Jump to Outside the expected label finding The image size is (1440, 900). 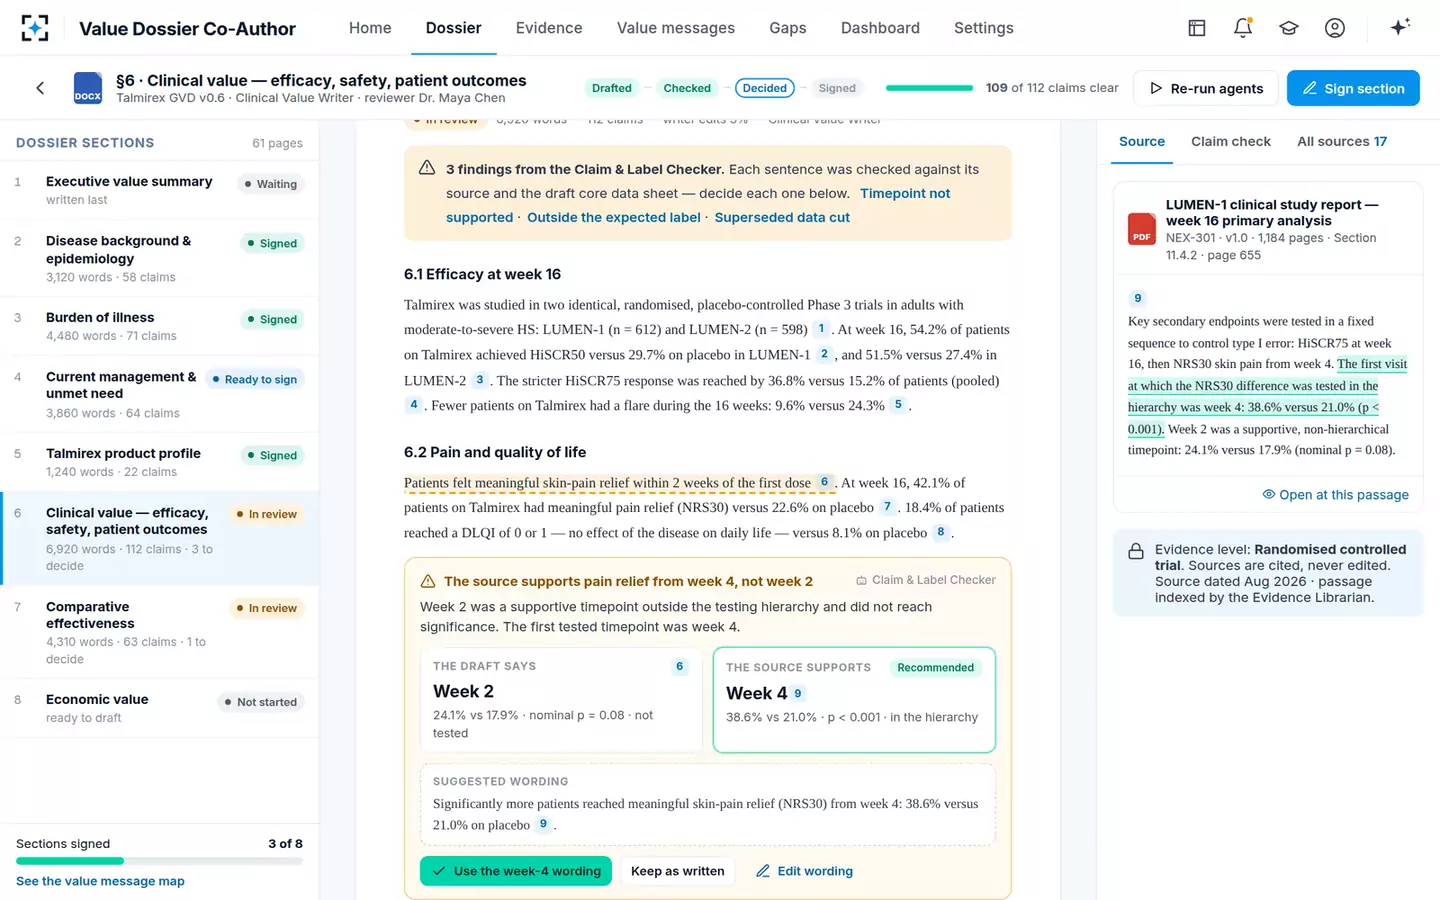(x=614, y=217)
